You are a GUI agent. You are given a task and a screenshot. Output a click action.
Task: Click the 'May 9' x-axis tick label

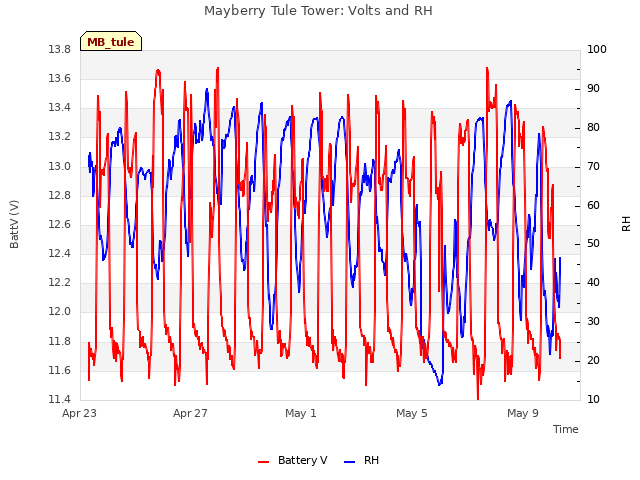click(523, 413)
